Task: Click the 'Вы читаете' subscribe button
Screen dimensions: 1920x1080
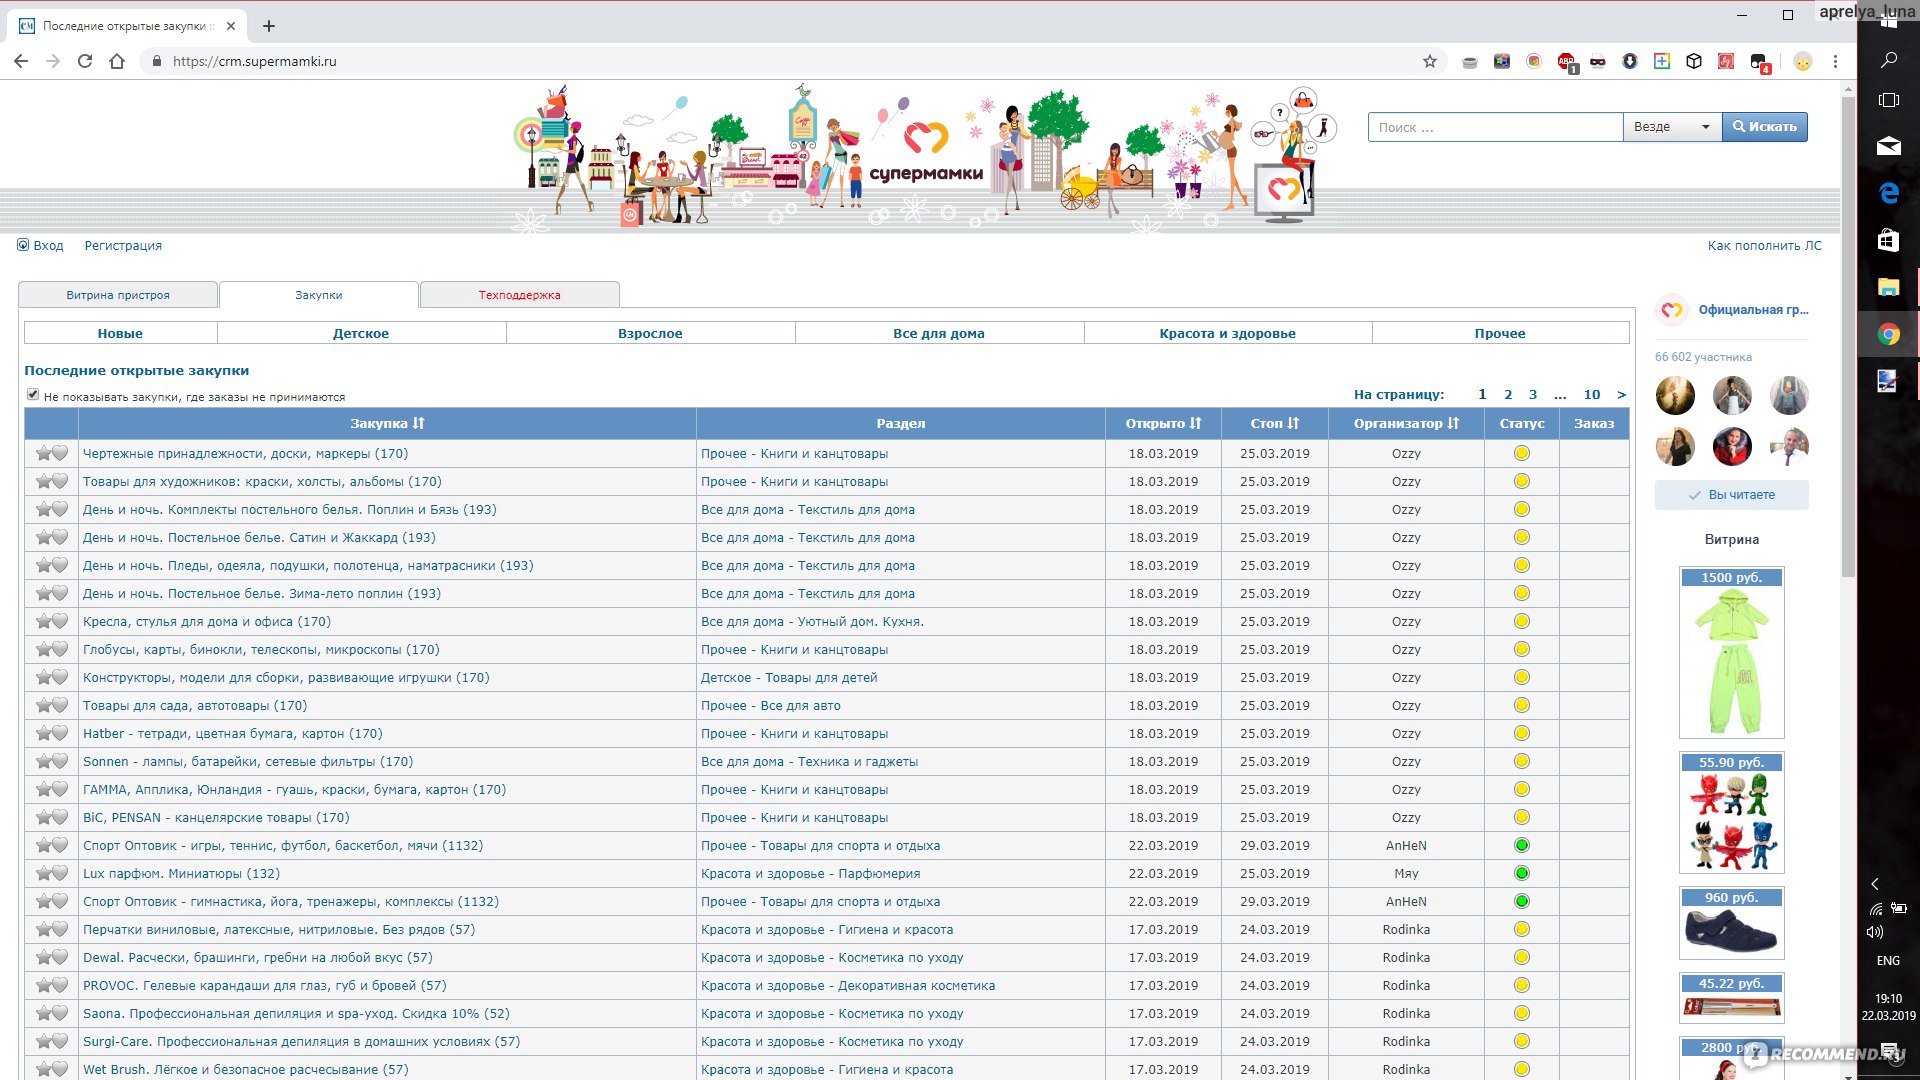Action: tap(1731, 495)
